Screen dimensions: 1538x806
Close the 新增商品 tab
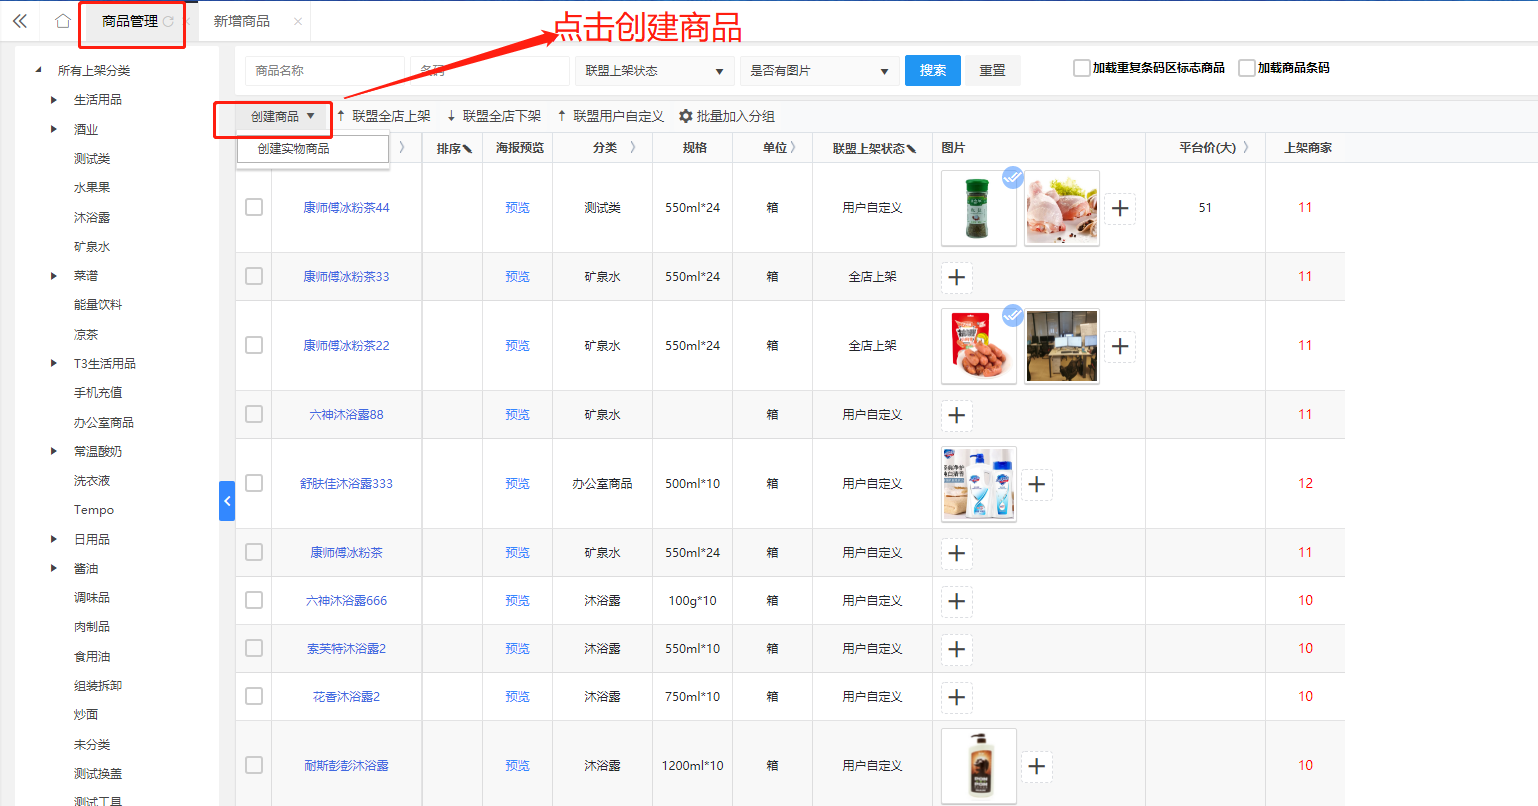[x=298, y=21]
